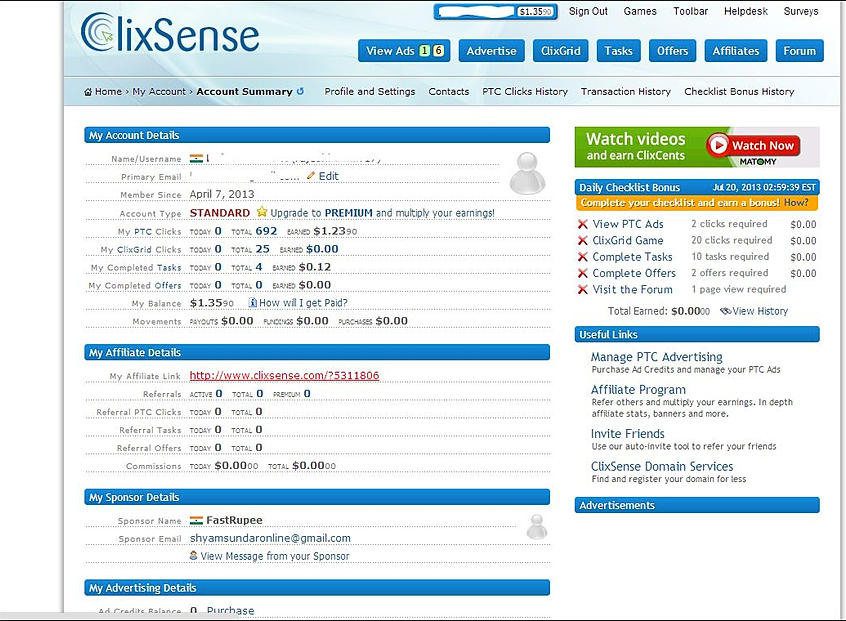The height and width of the screenshot is (621, 846).
Task: Open Complete Offers checklist item
Action: click(x=634, y=273)
